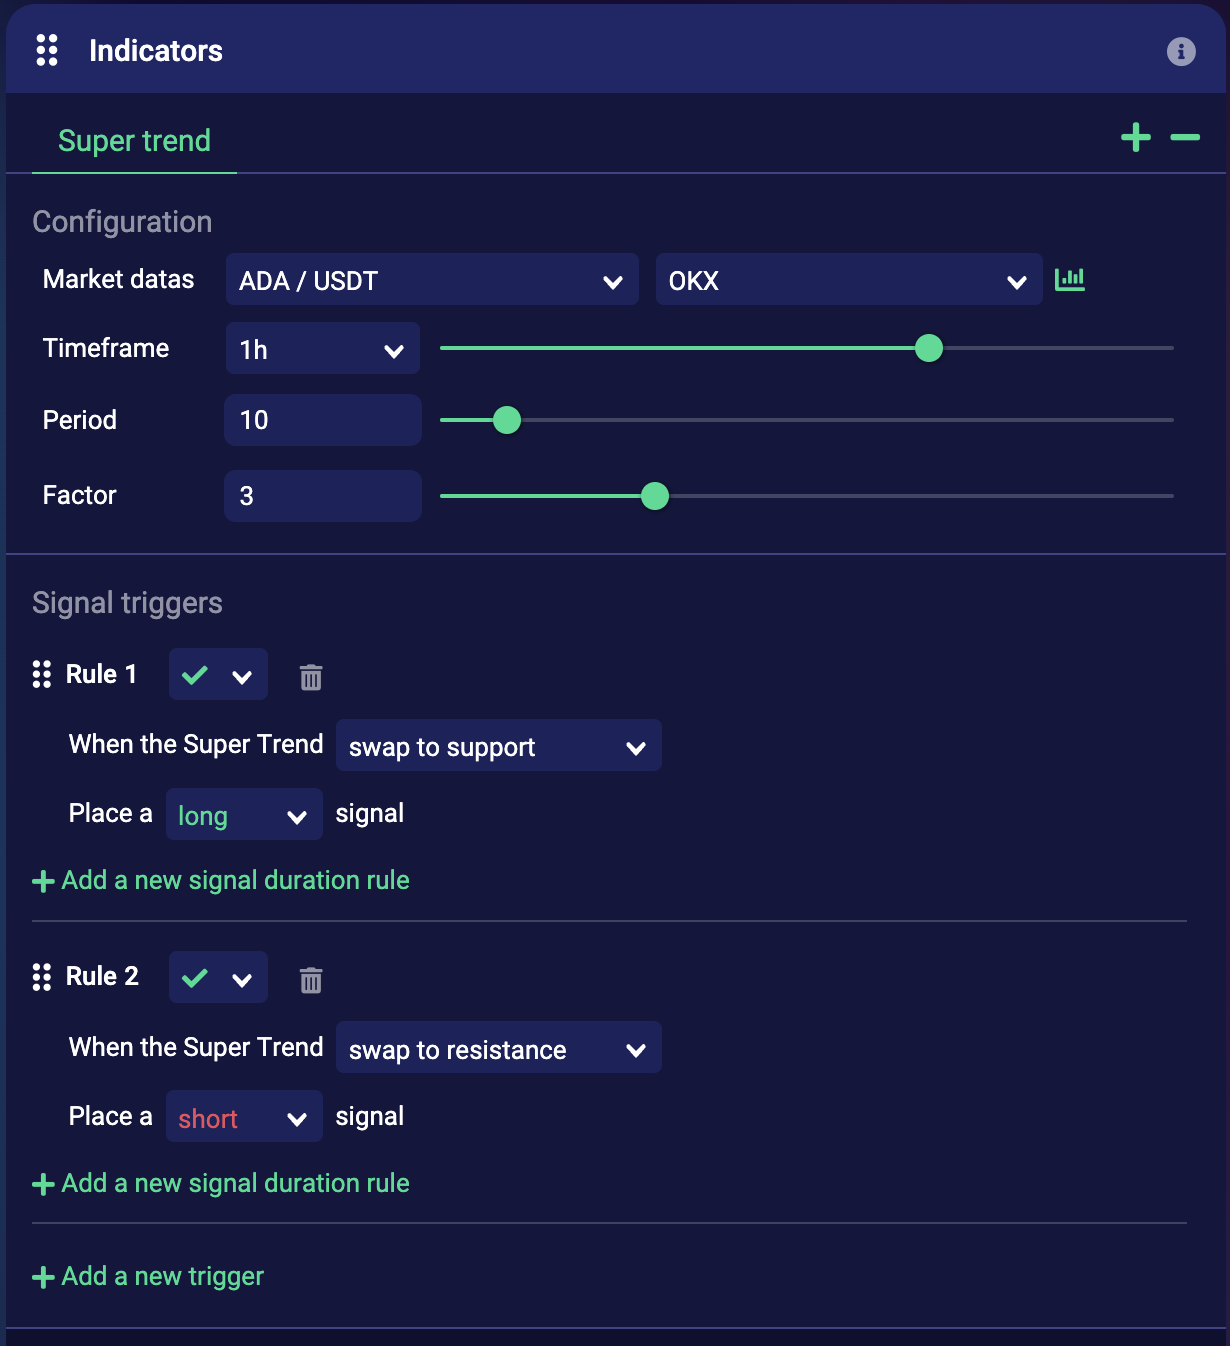
Task: Click the plus icon to add indicator
Action: pos(1136,138)
